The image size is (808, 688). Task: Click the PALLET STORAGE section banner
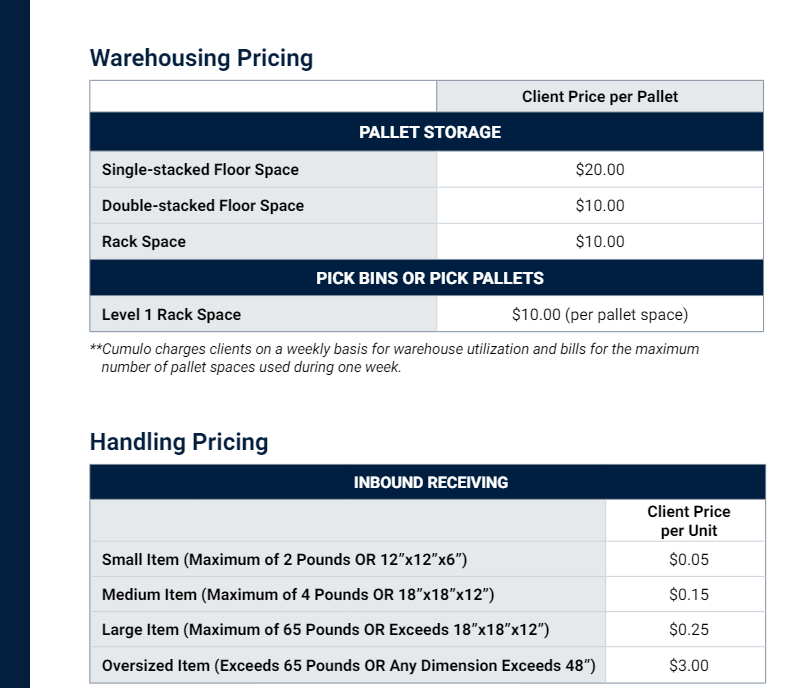[429, 132]
